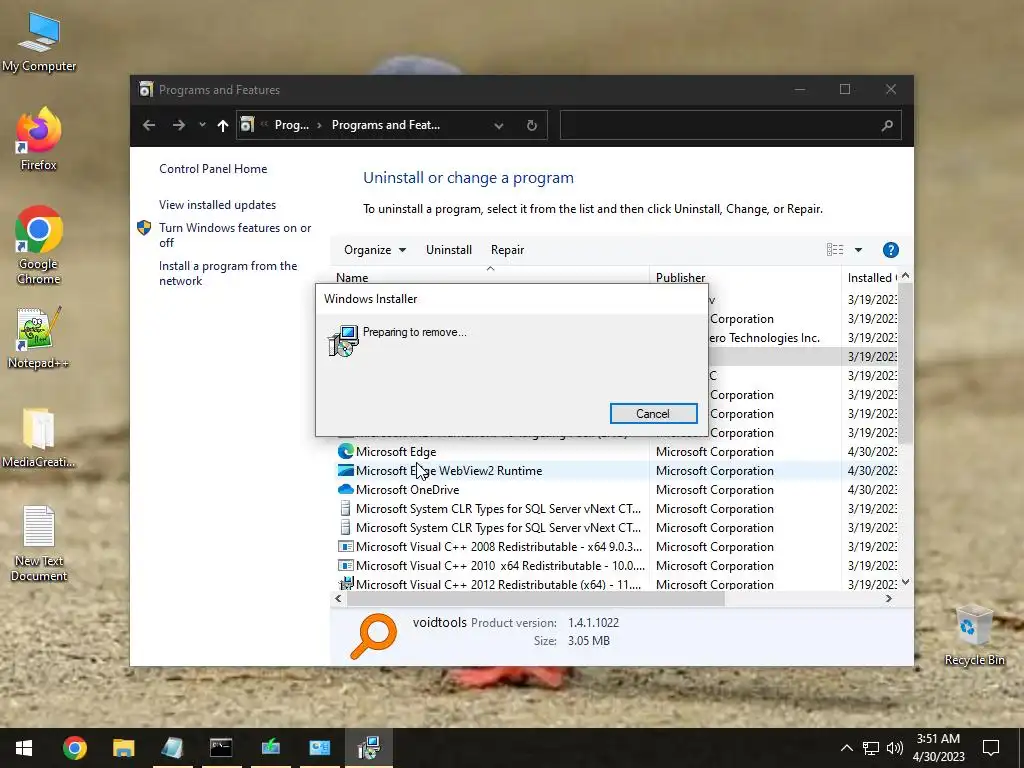The height and width of the screenshot is (768, 1024).
Task: Cancel the Windows Installer removal
Action: click(653, 413)
